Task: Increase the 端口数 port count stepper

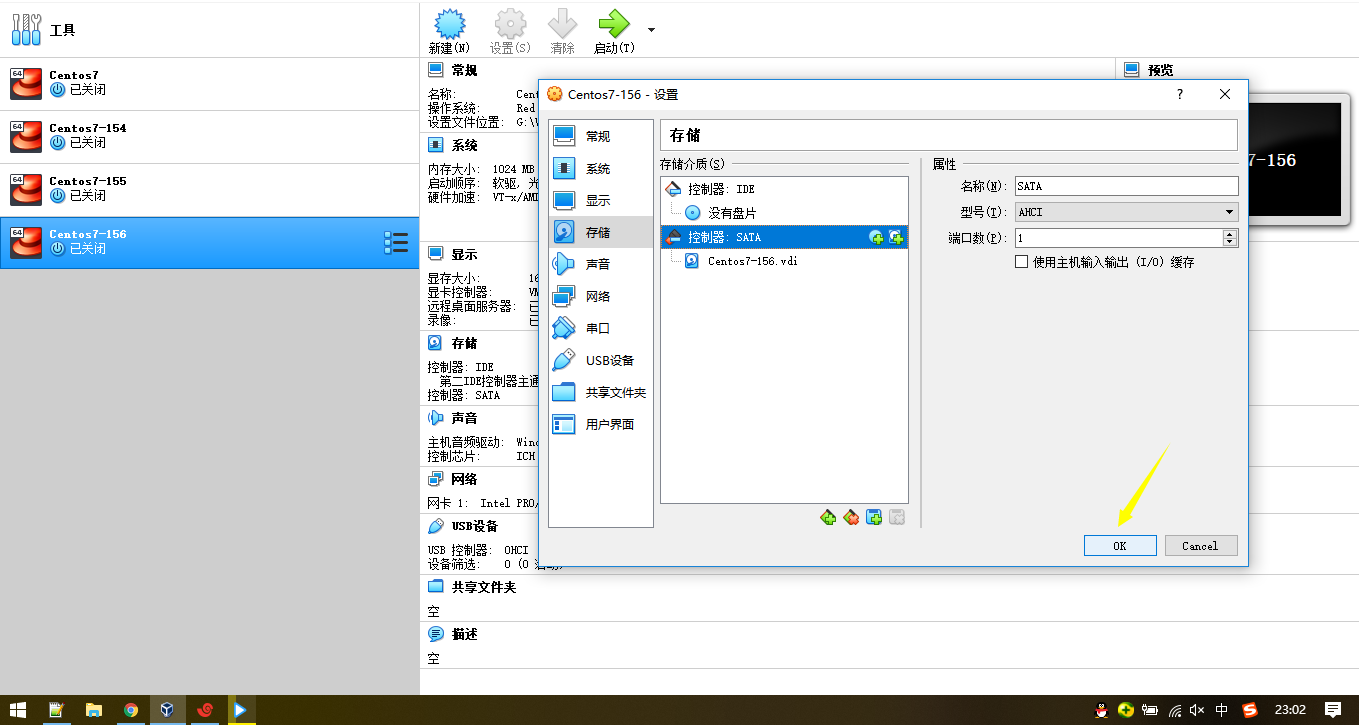Action: click(1230, 234)
